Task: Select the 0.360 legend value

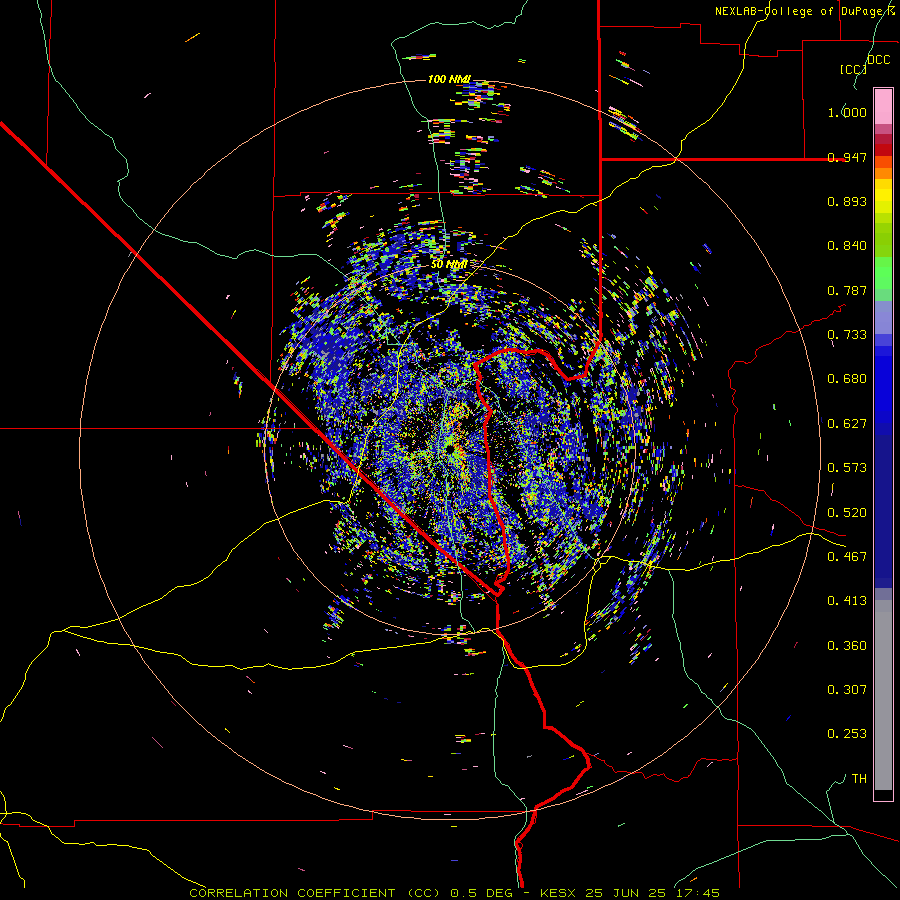Action: 847,646
